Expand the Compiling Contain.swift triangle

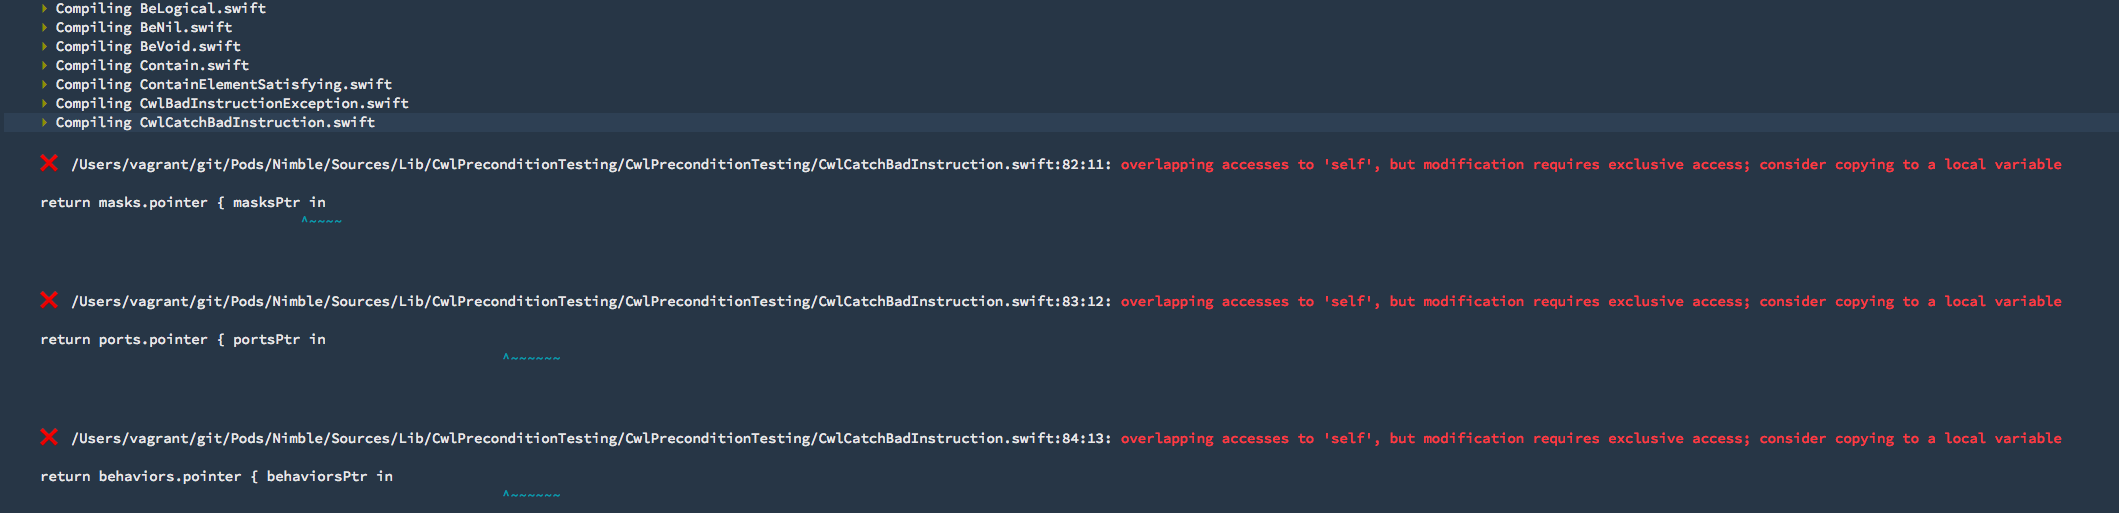click(x=44, y=65)
